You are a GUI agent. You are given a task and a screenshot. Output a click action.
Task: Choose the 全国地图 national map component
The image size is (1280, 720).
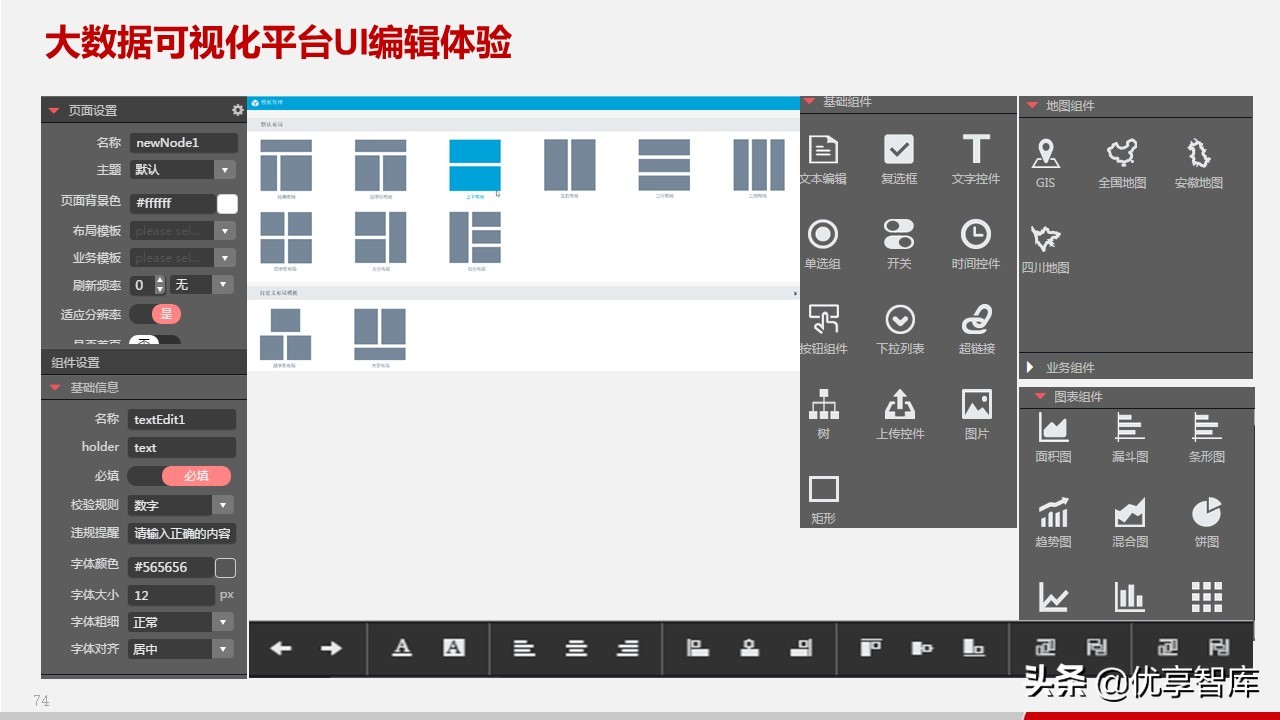1122,163
